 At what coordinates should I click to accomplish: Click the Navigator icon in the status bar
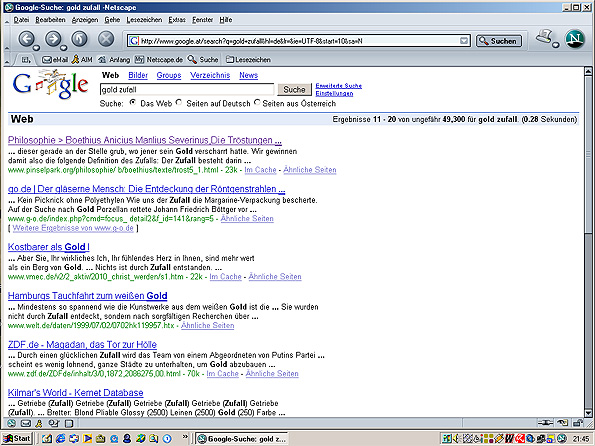pyautogui.click(x=11, y=423)
